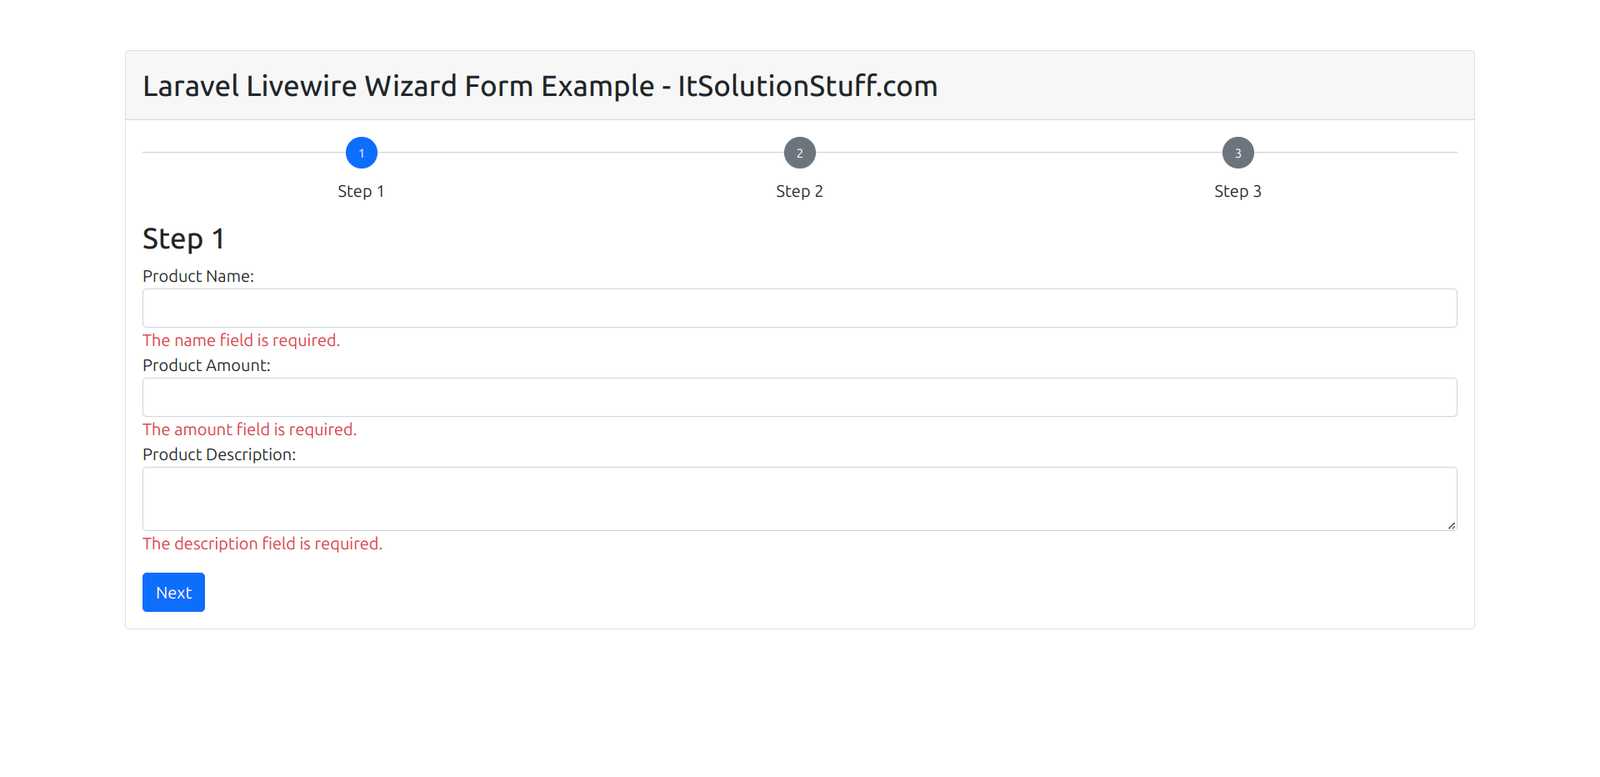The width and height of the screenshot is (1600, 777).
Task: Click the Step 2 text label
Action: click(799, 191)
